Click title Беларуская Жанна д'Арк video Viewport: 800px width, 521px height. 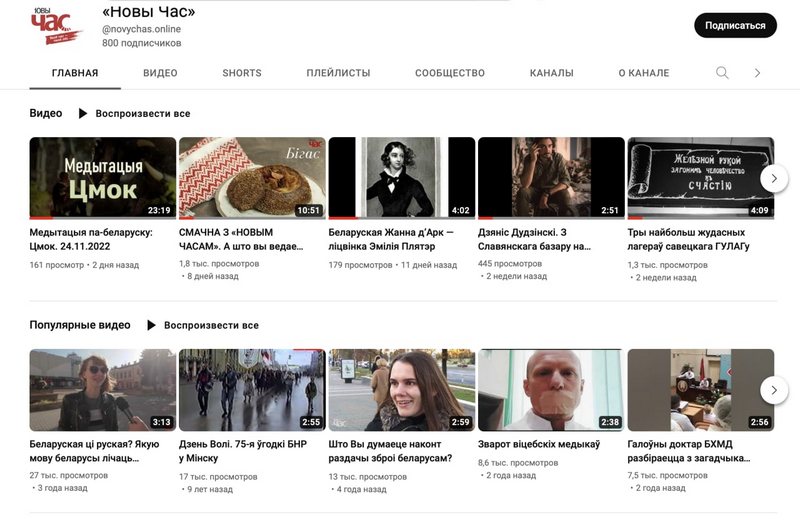391,239
